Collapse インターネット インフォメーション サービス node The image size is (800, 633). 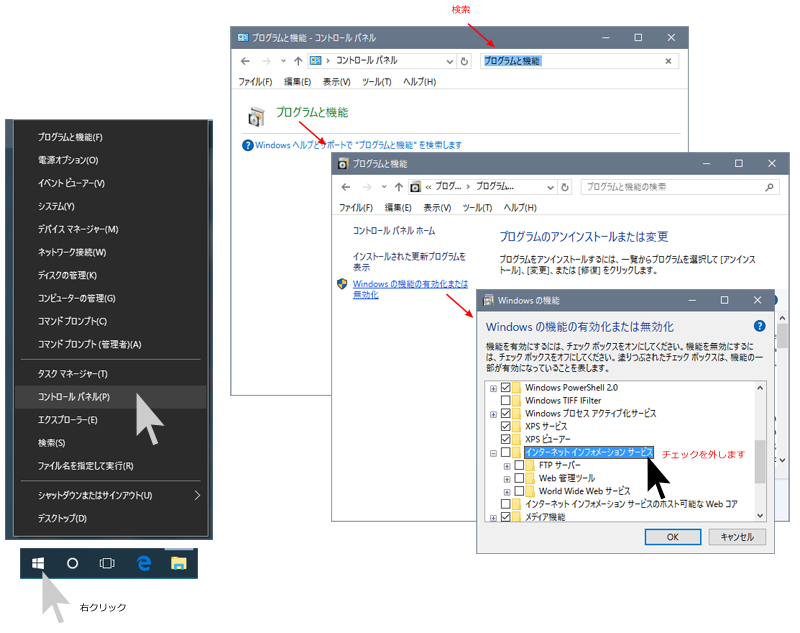pos(493,453)
